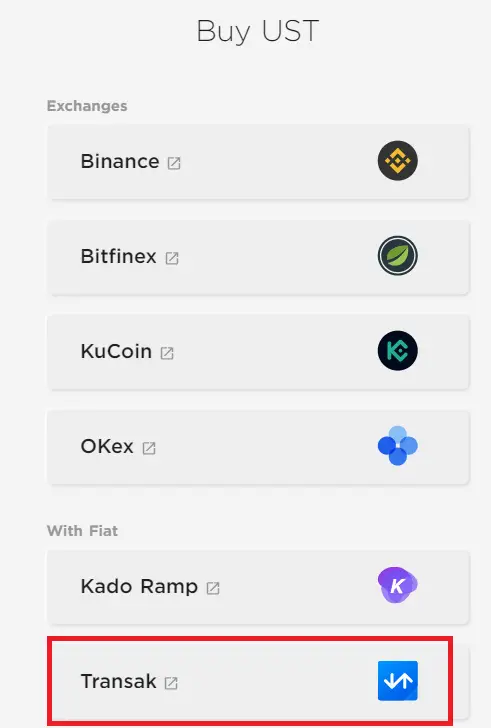This screenshot has width=491, height=728.
Task: Click the Binance logo icon
Action: [x=398, y=161]
